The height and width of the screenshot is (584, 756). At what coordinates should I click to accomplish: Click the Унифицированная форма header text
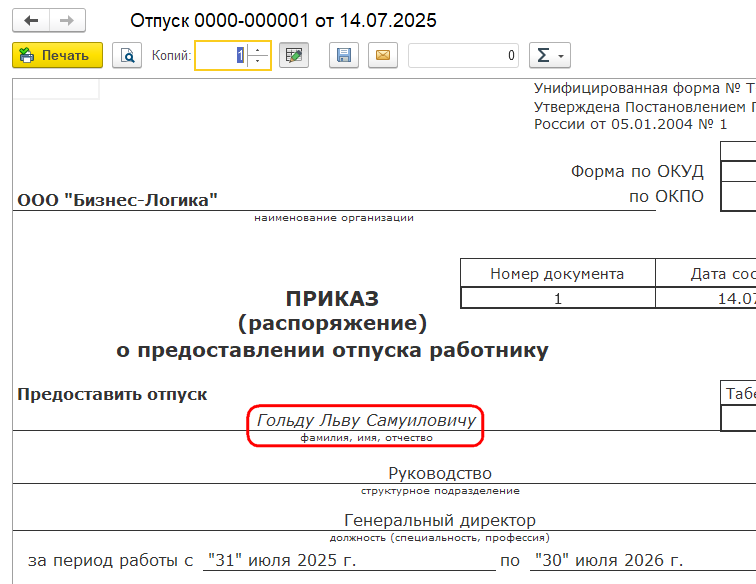click(645, 88)
